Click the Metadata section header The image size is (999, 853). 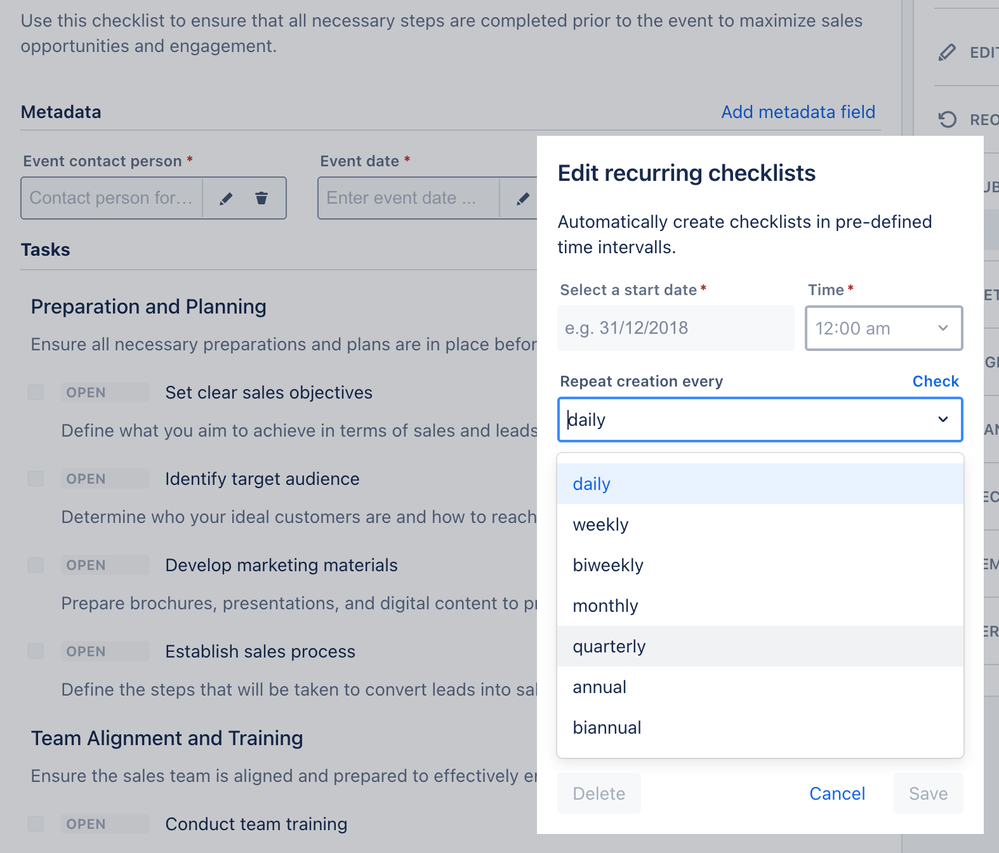[x=60, y=112]
